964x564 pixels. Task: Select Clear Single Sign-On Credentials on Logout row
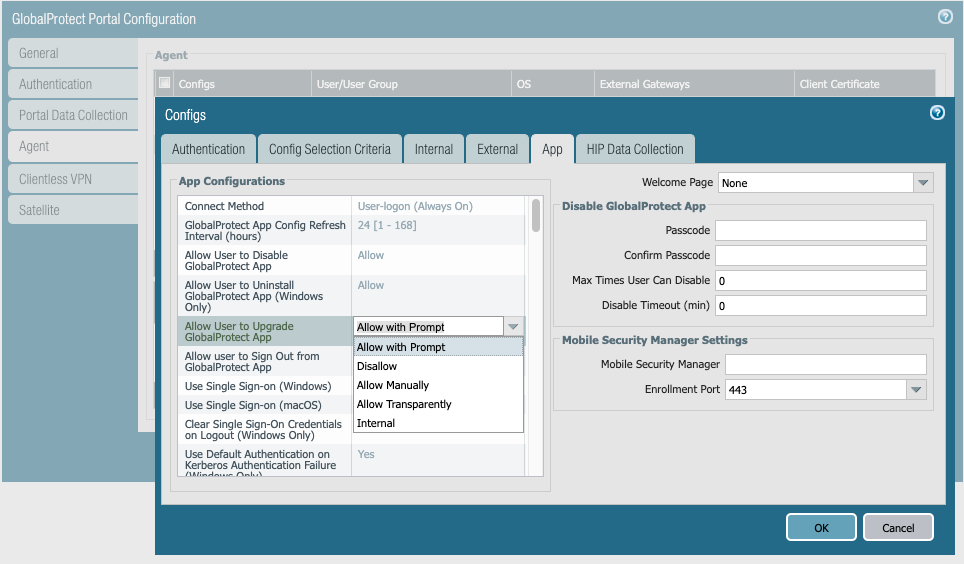tap(266, 429)
